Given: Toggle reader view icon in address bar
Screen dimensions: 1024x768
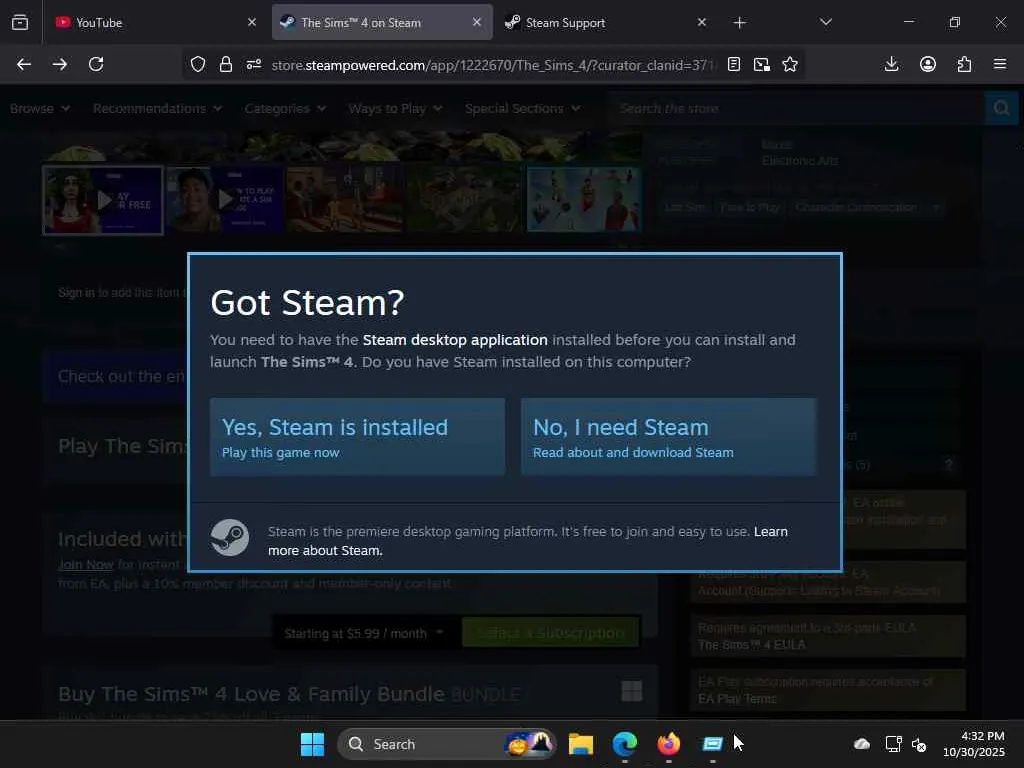Looking at the screenshot, I should (x=733, y=64).
